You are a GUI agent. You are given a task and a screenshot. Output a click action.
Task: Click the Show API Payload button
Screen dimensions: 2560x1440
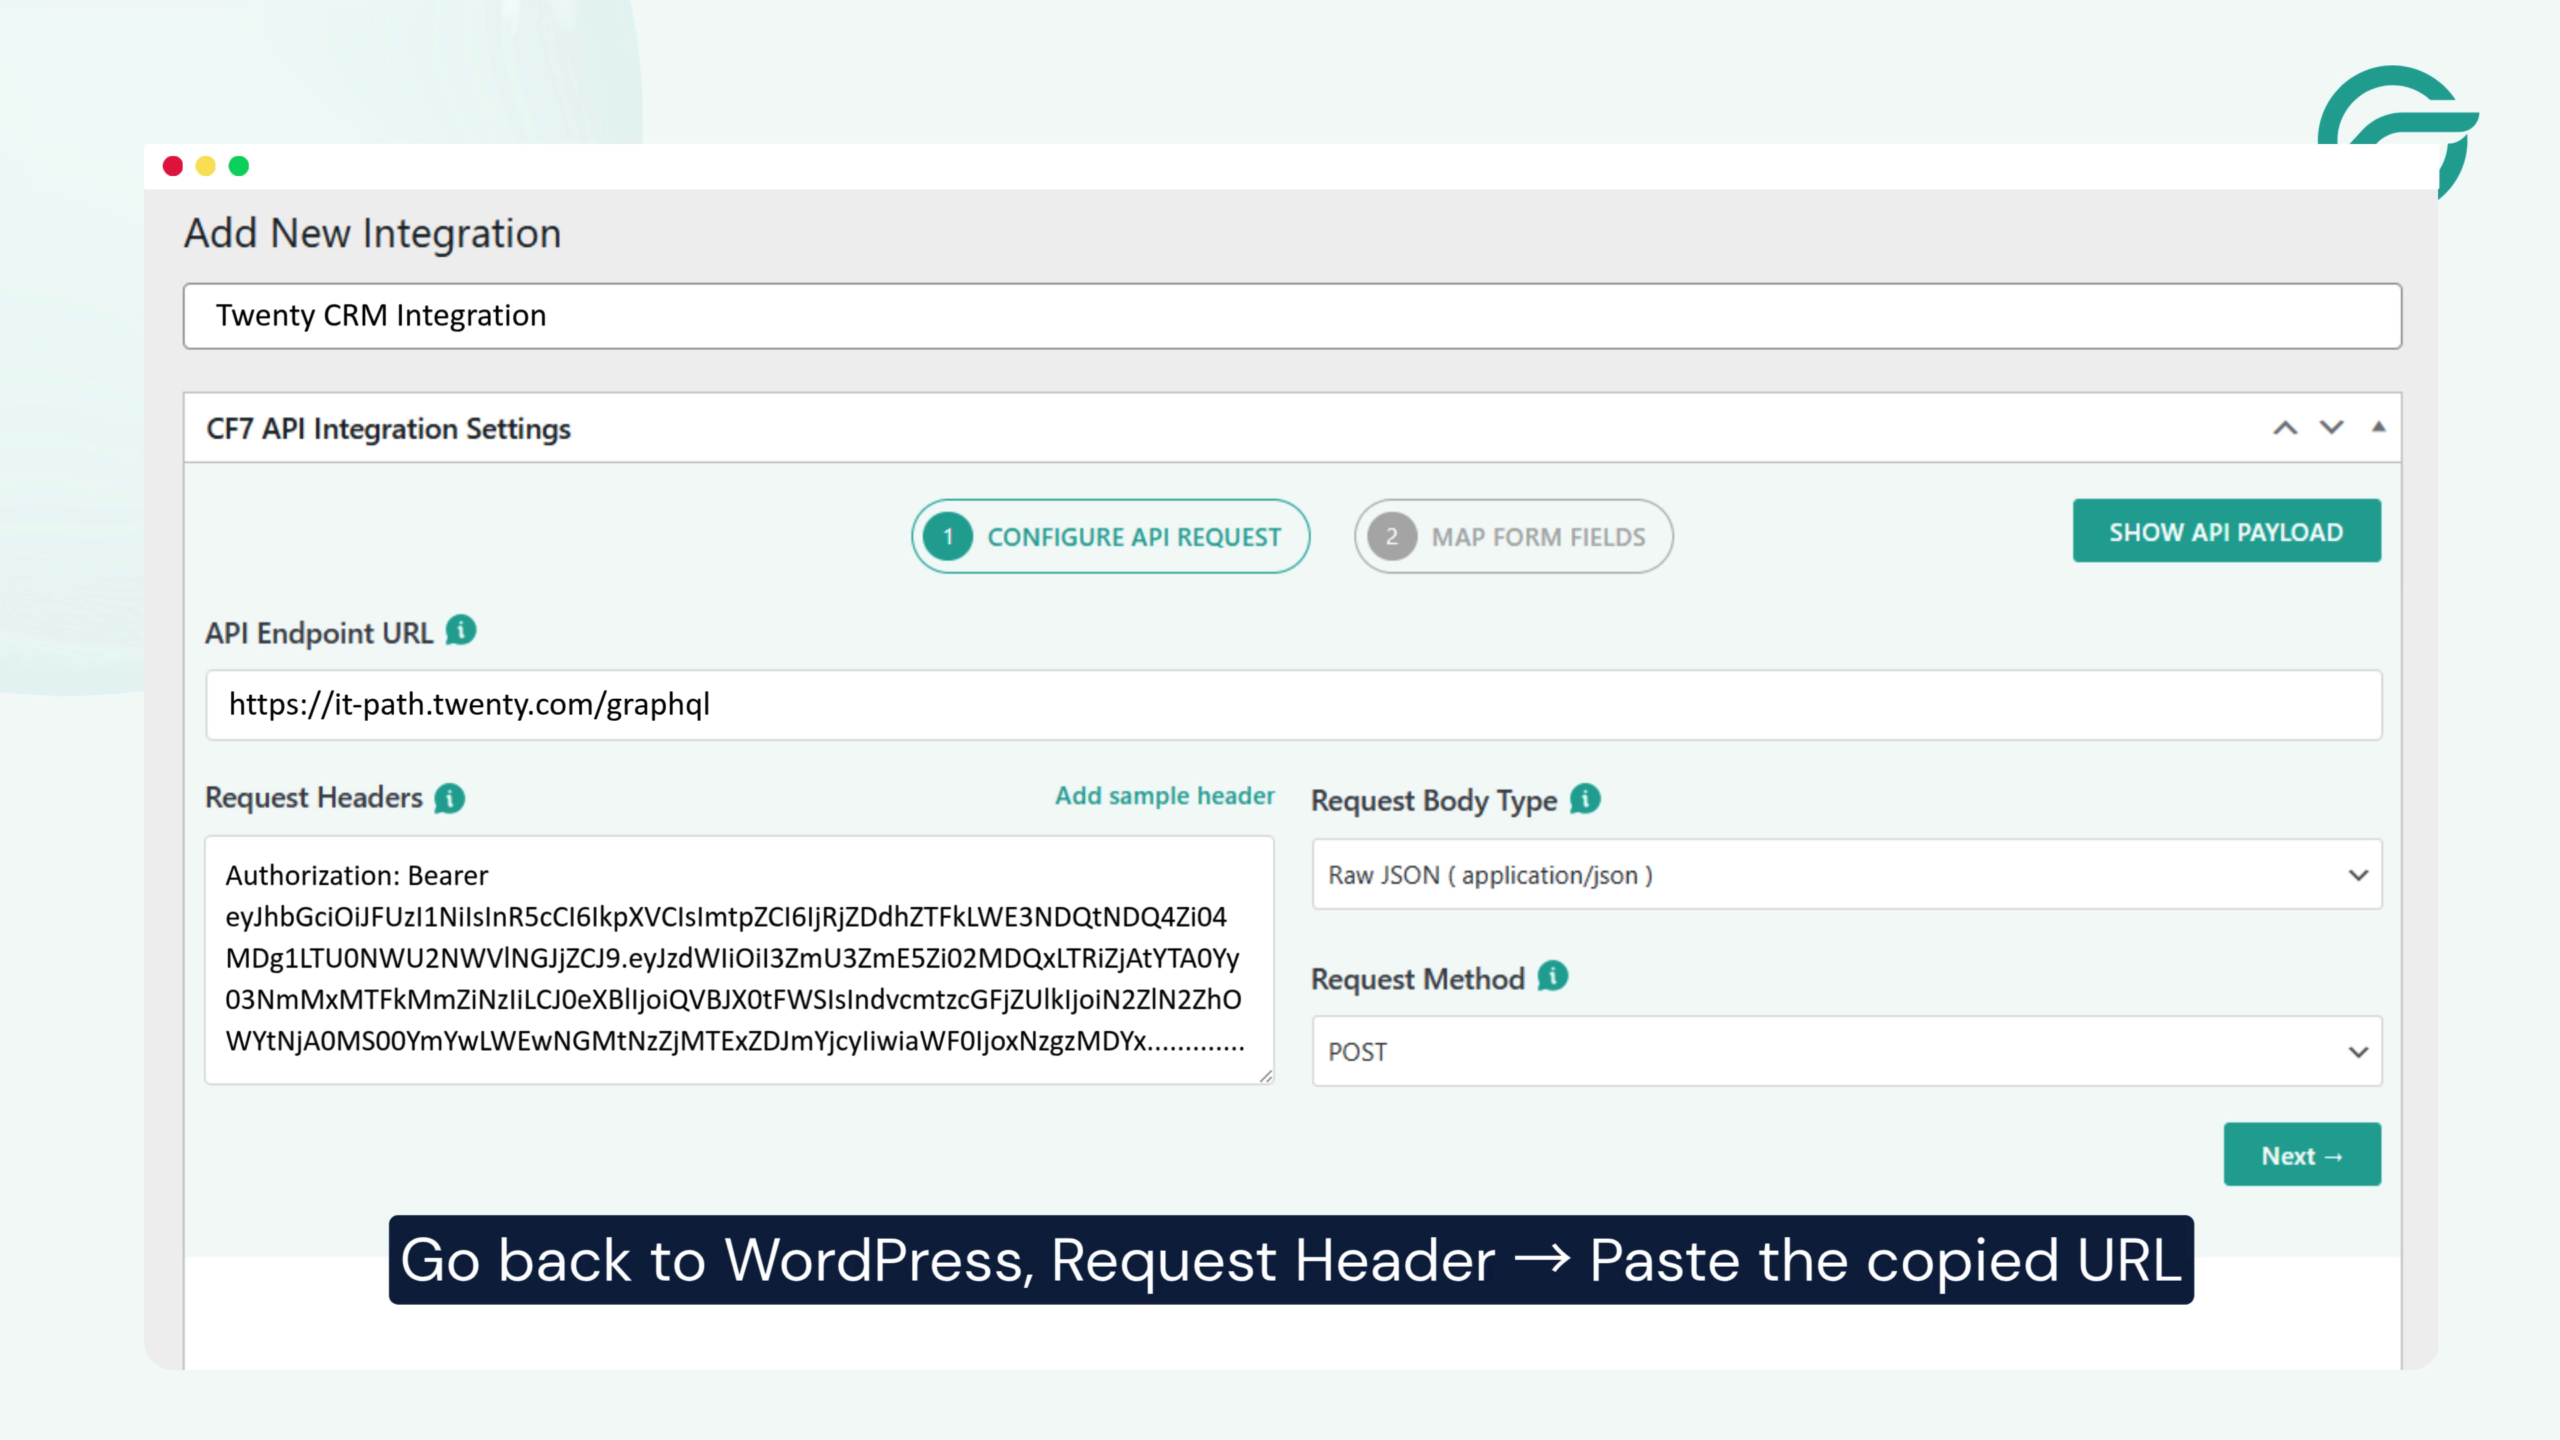2227,531
